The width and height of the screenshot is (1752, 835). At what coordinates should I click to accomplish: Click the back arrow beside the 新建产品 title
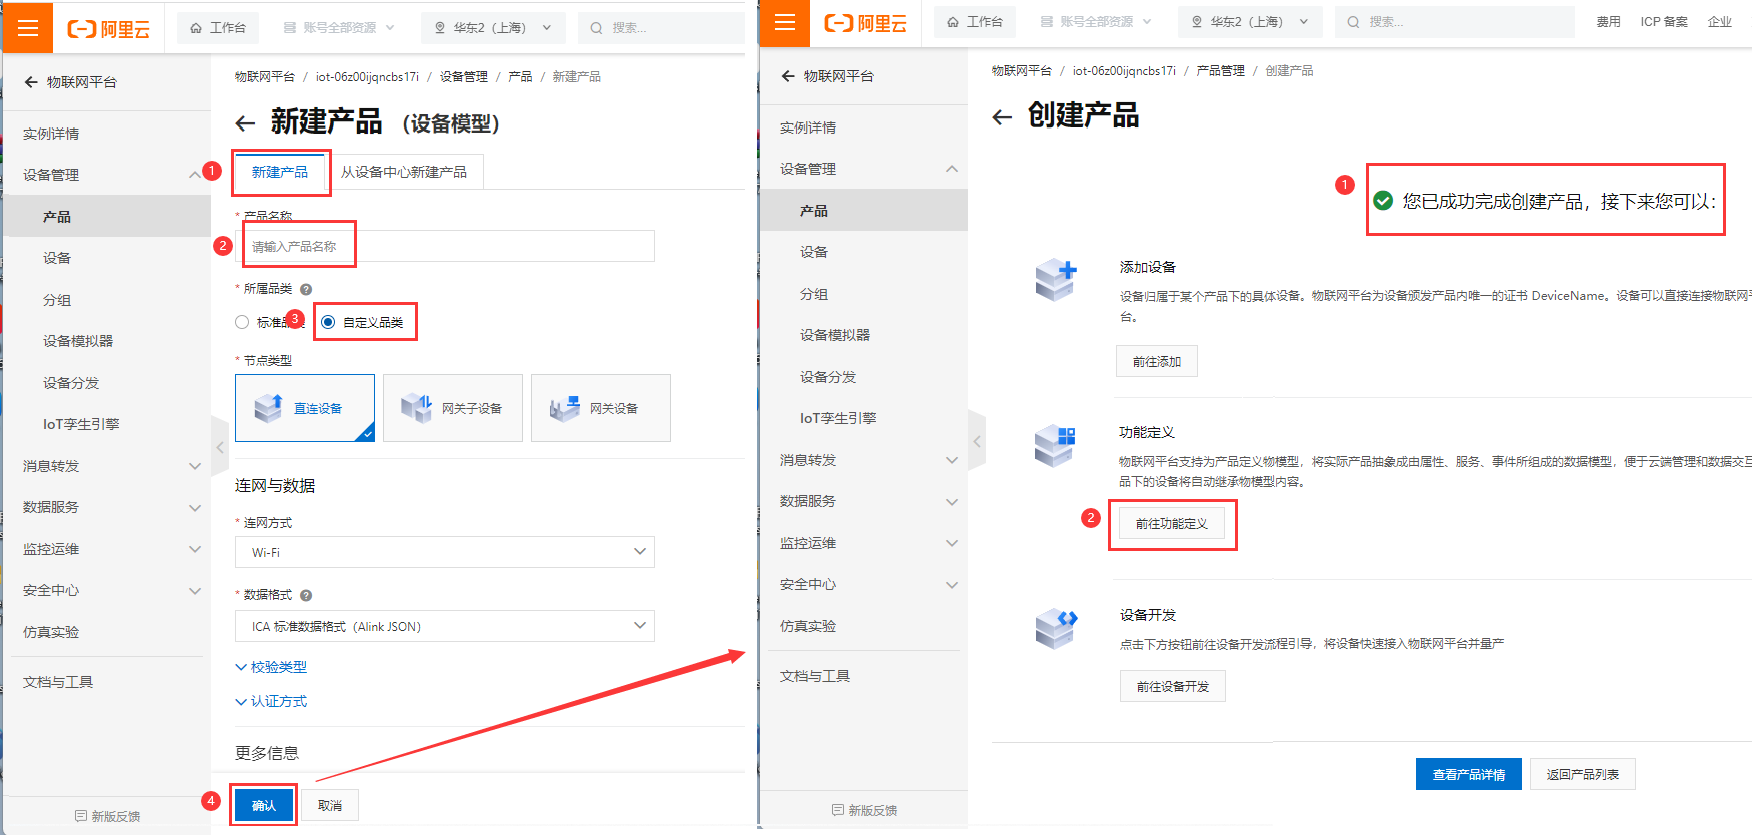pos(245,123)
